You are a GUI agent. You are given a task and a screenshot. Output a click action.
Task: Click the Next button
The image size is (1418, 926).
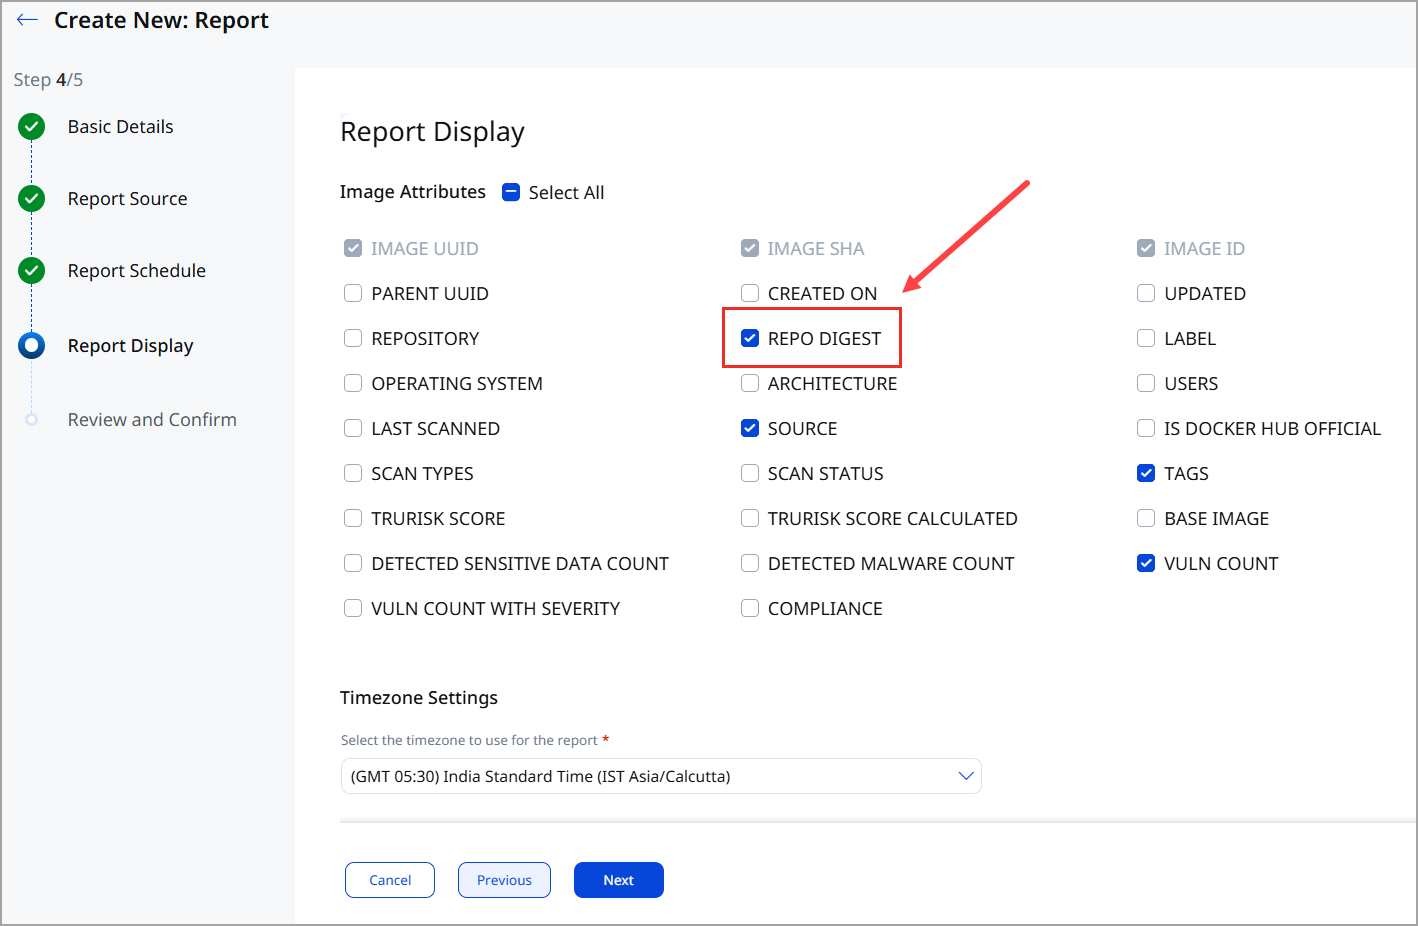[x=619, y=880]
